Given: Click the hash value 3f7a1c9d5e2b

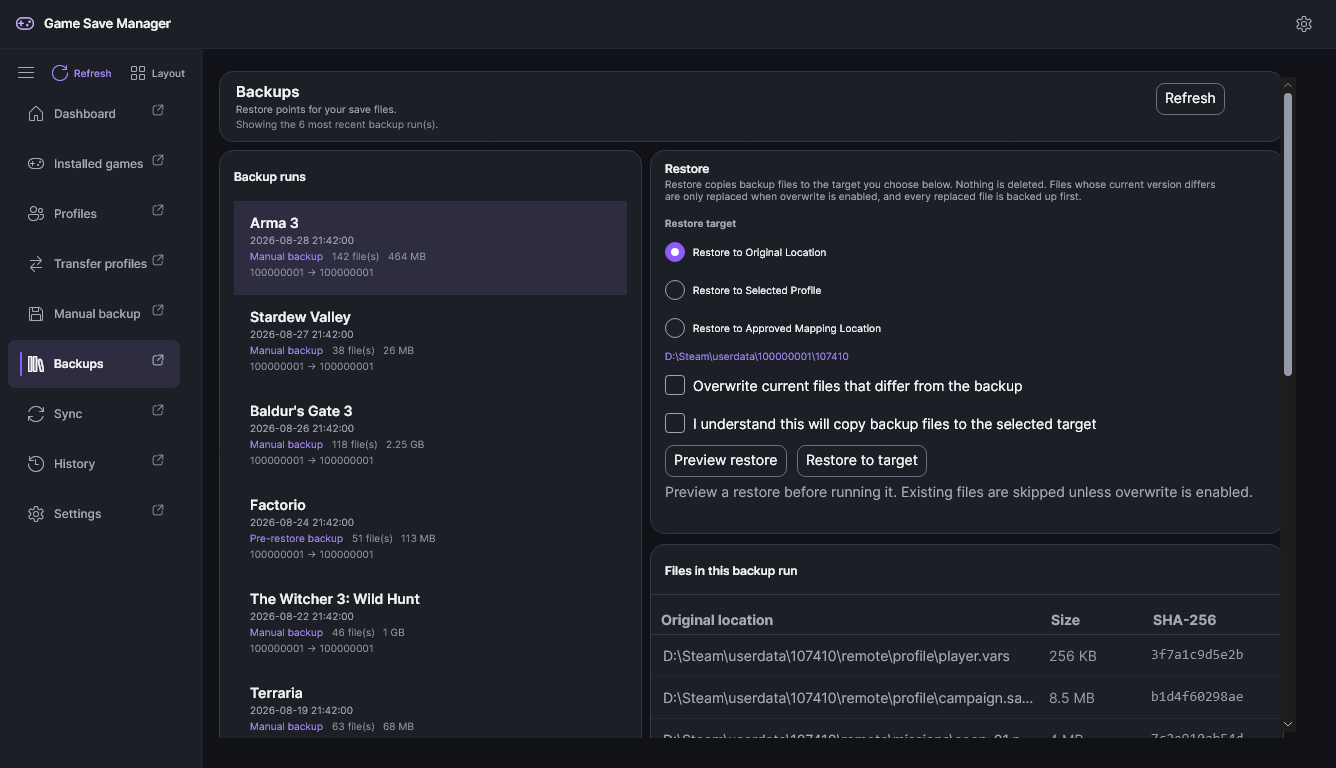Looking at the screenshot, I should click(x=1197, y=655).
